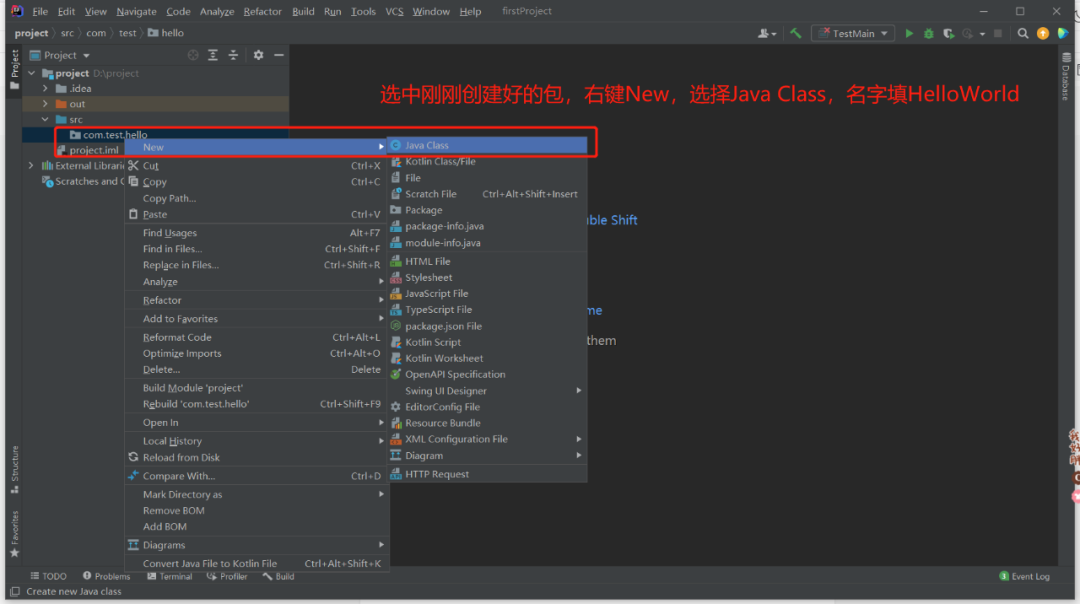Click Copy in context menu
The height and width of the screenshot is (604, 1080).
tap(256, 182)
